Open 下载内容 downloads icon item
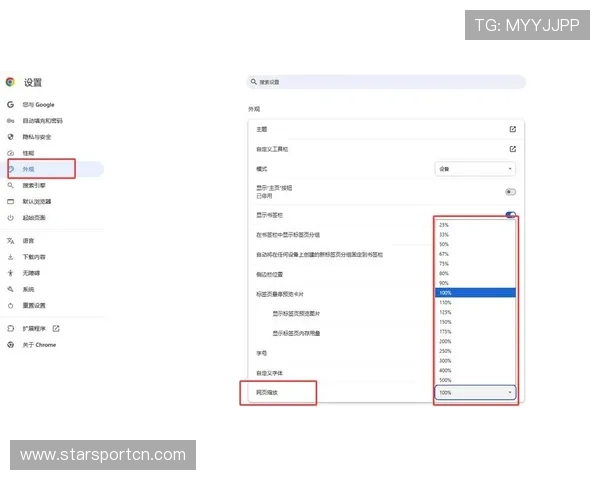The image size is (600, 480). (x=10, y=257)
